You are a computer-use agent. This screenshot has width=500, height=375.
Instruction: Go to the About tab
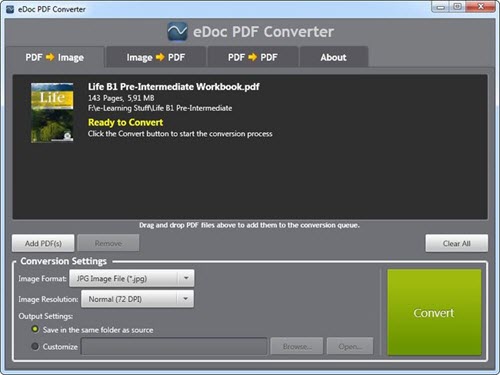point(334,57)
